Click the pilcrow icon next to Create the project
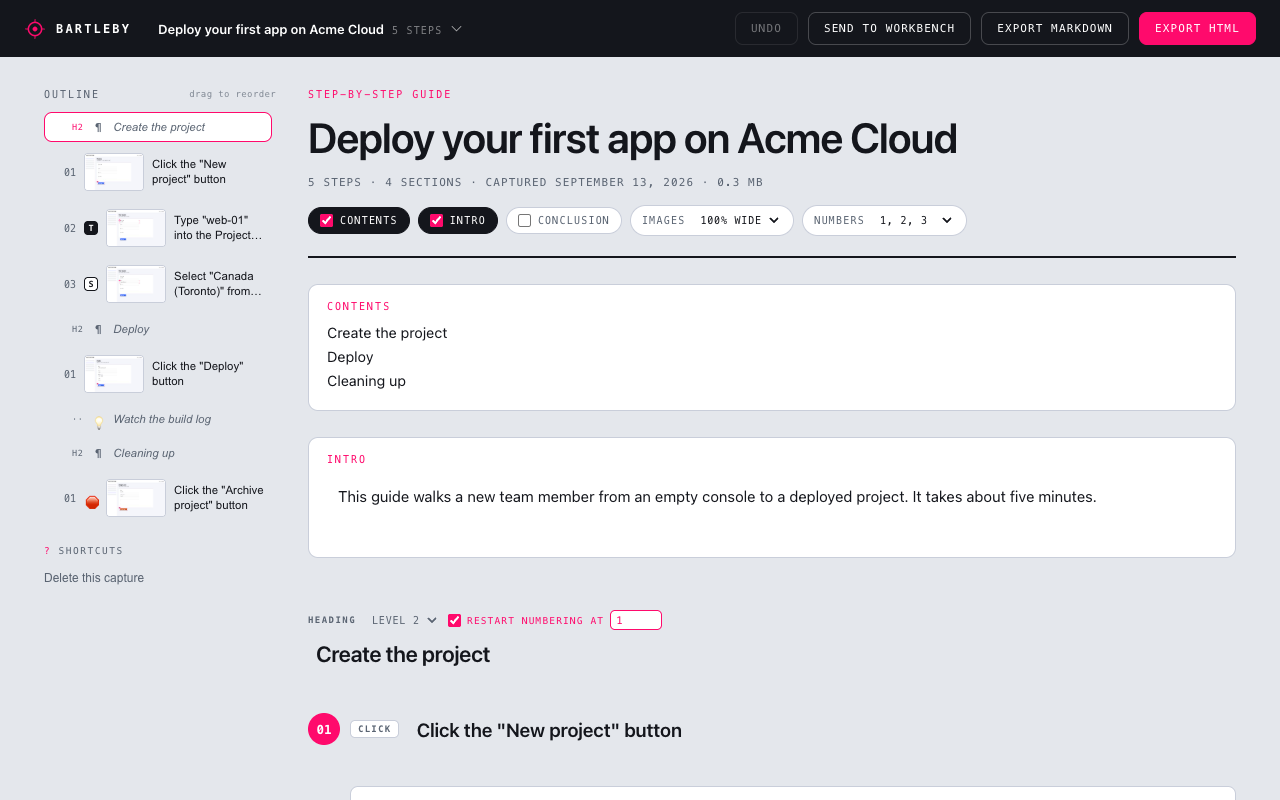This screenshot has width=1280, height=800. pos(98,127)
